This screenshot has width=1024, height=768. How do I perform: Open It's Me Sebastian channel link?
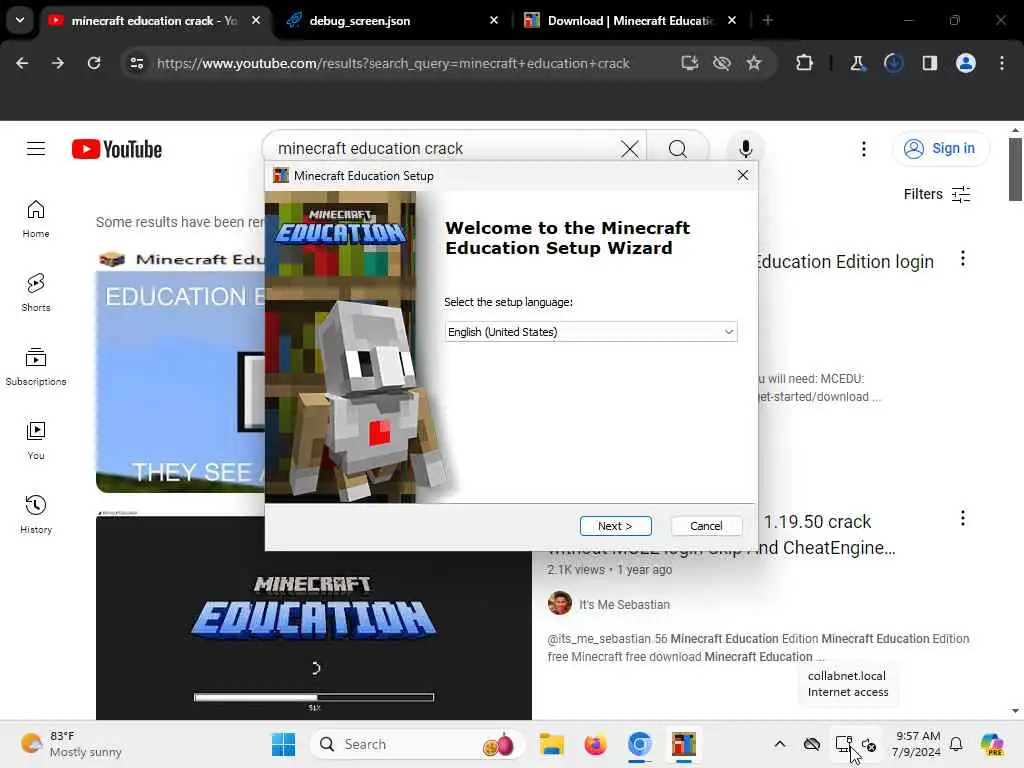[624, 605]
